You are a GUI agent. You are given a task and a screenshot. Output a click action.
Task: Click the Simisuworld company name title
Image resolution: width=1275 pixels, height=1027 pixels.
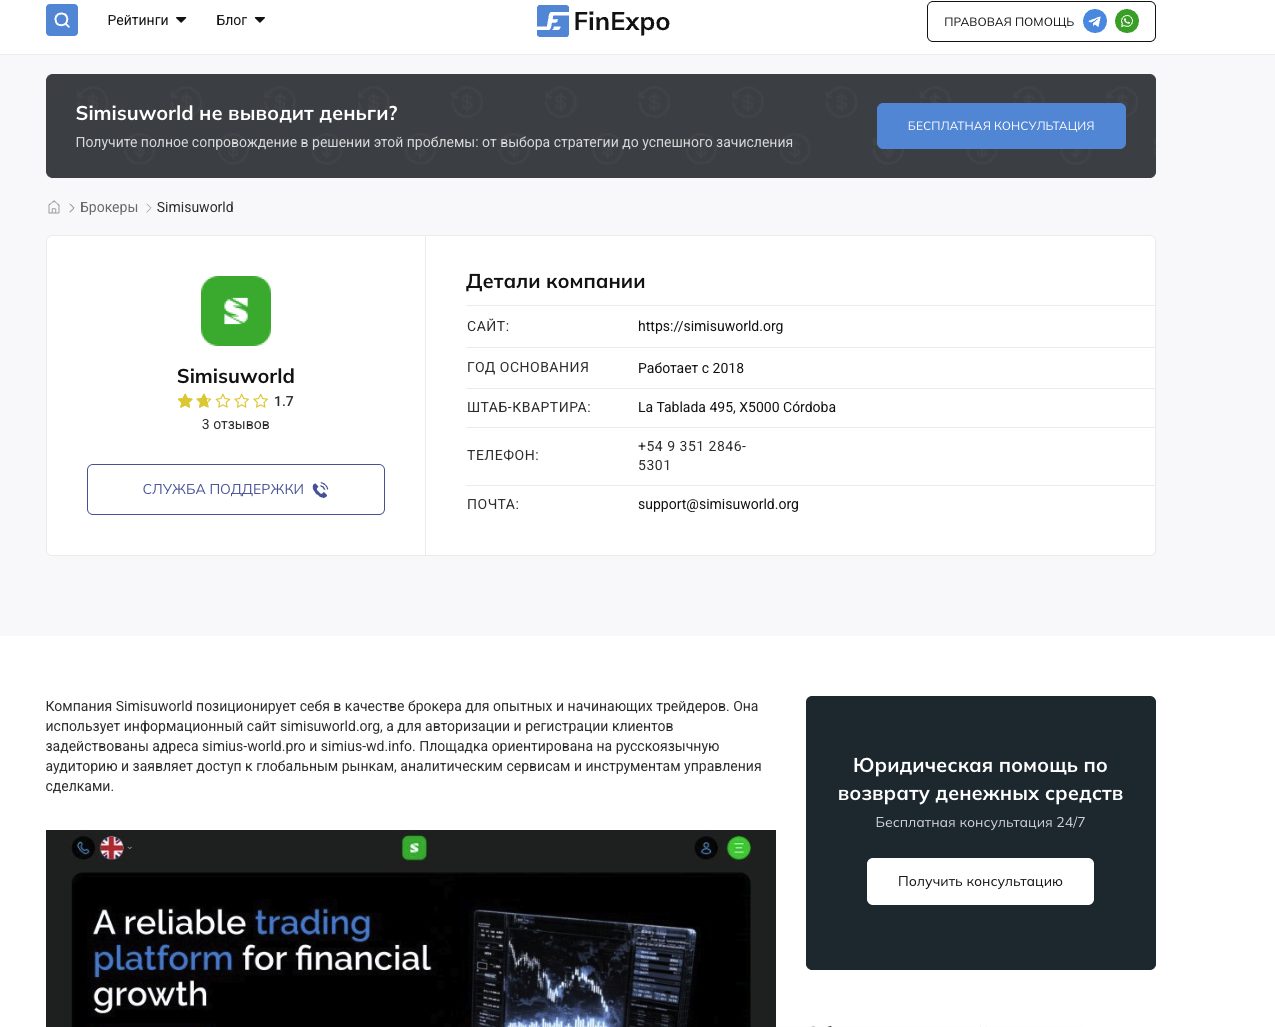[x=236, y=376]
